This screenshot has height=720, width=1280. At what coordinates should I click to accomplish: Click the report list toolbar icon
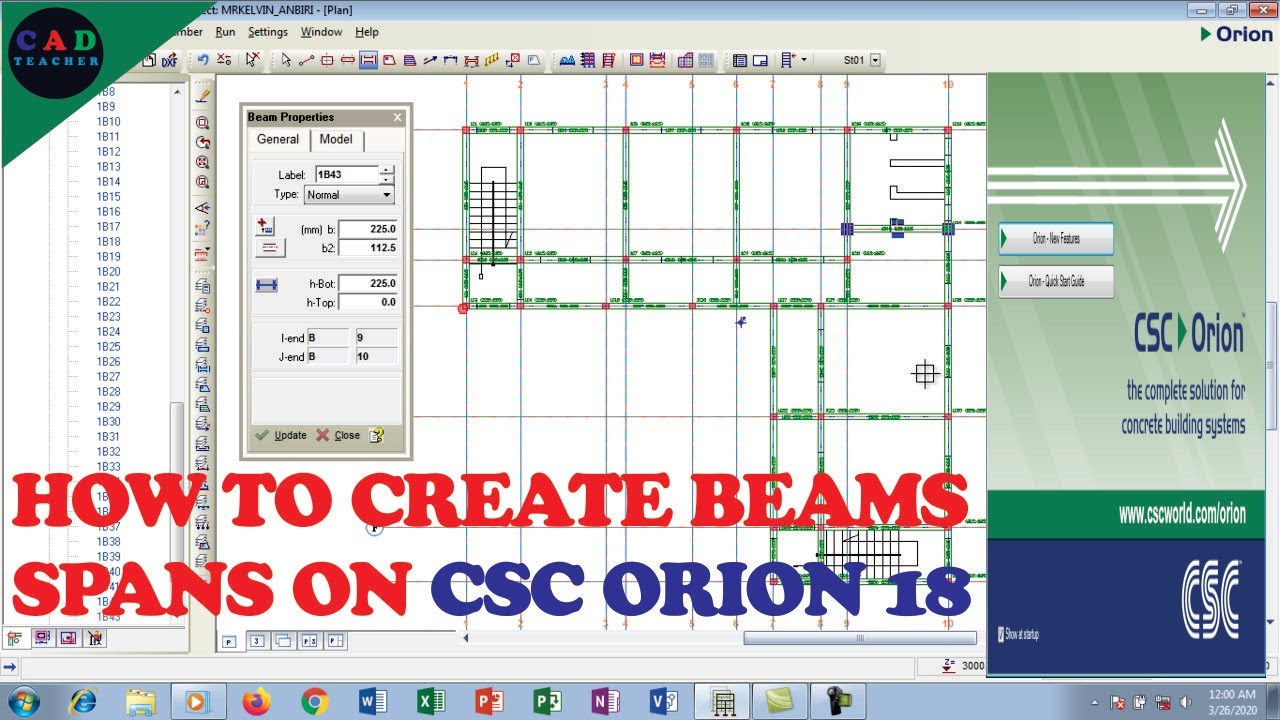pos(740,60)
